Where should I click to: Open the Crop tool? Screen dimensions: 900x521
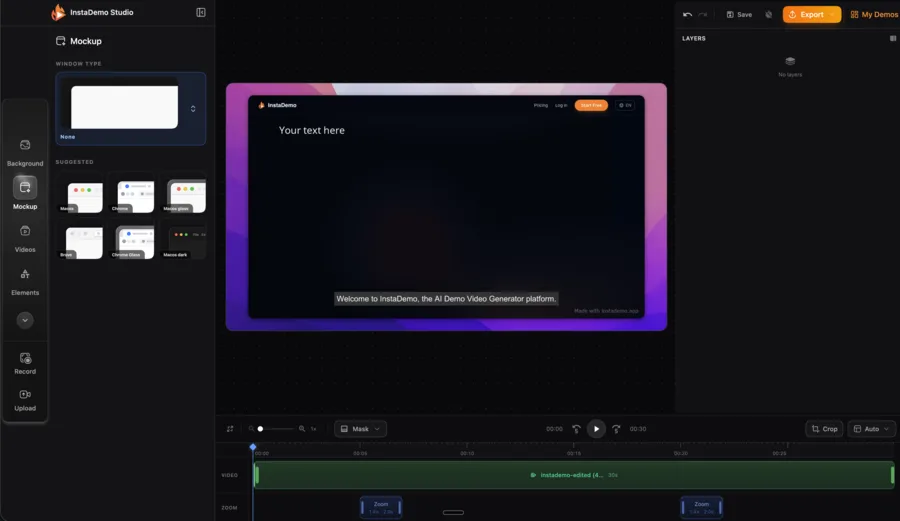click(825, 429)
